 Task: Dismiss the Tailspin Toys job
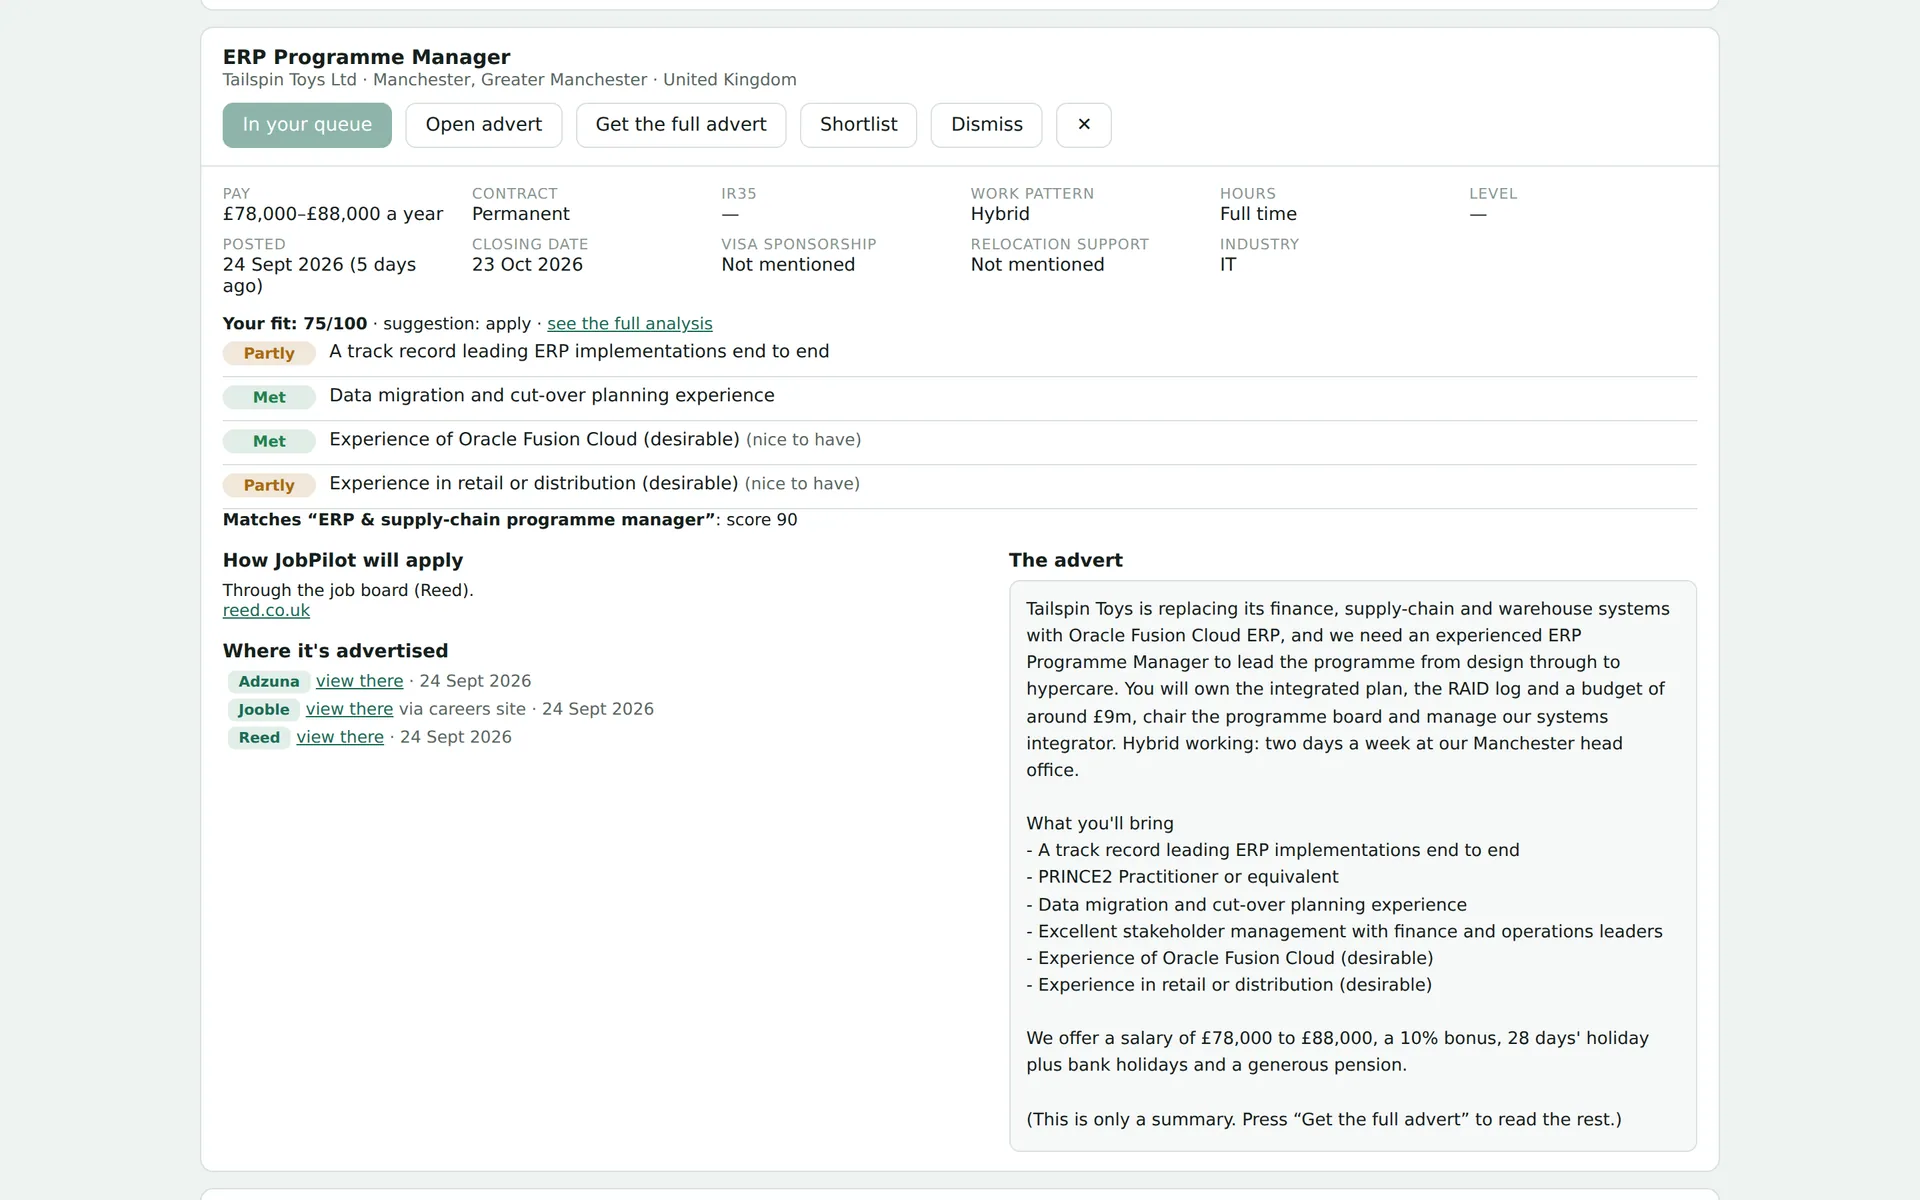(987, 125)
